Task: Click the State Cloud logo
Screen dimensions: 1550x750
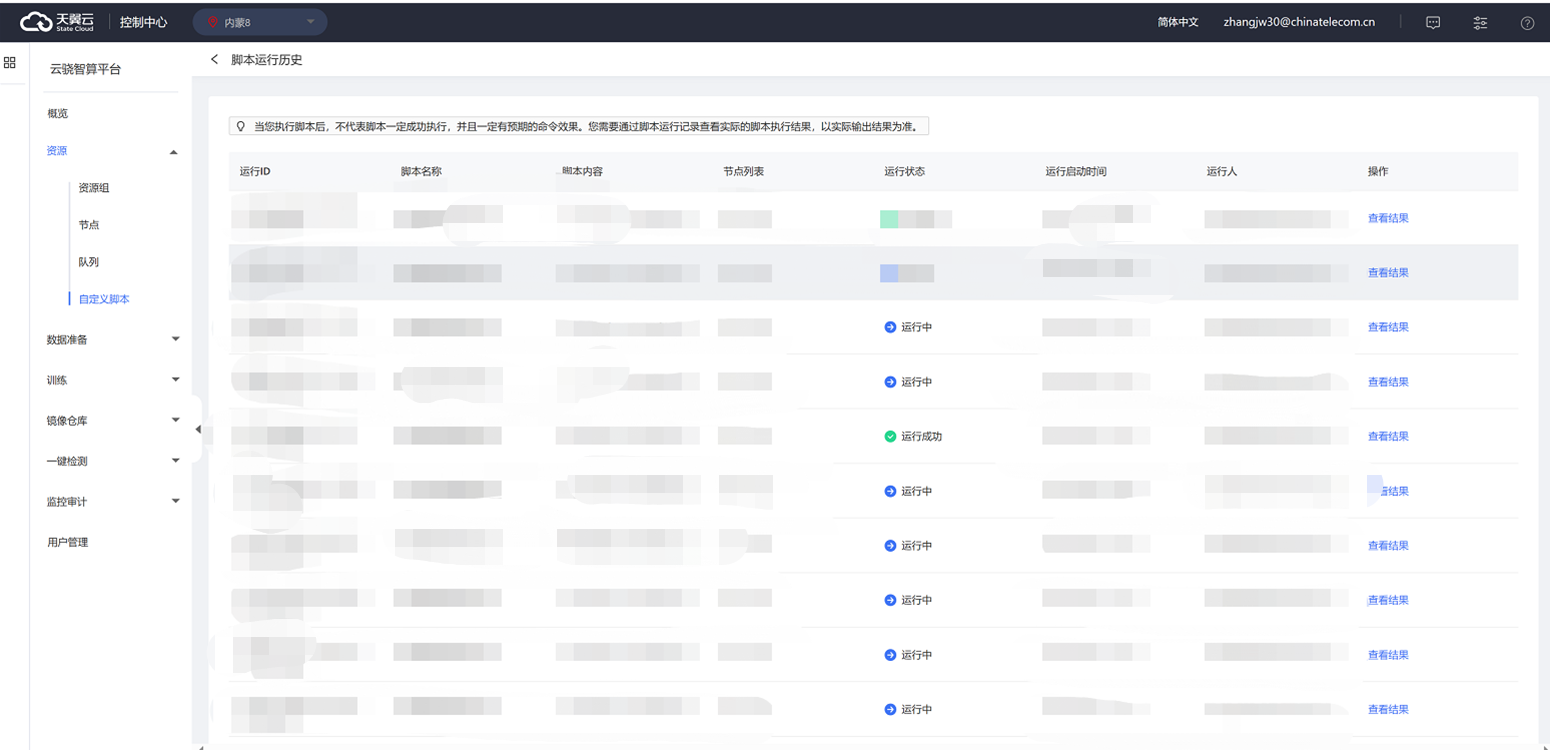Action: pyautogui.click(x=58, y=21)
